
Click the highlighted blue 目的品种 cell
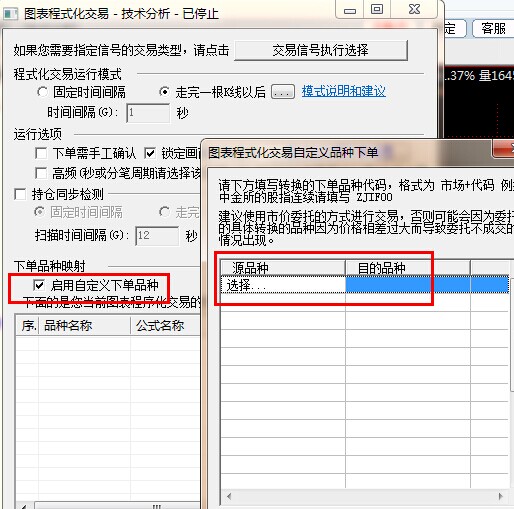pos(408,285)
